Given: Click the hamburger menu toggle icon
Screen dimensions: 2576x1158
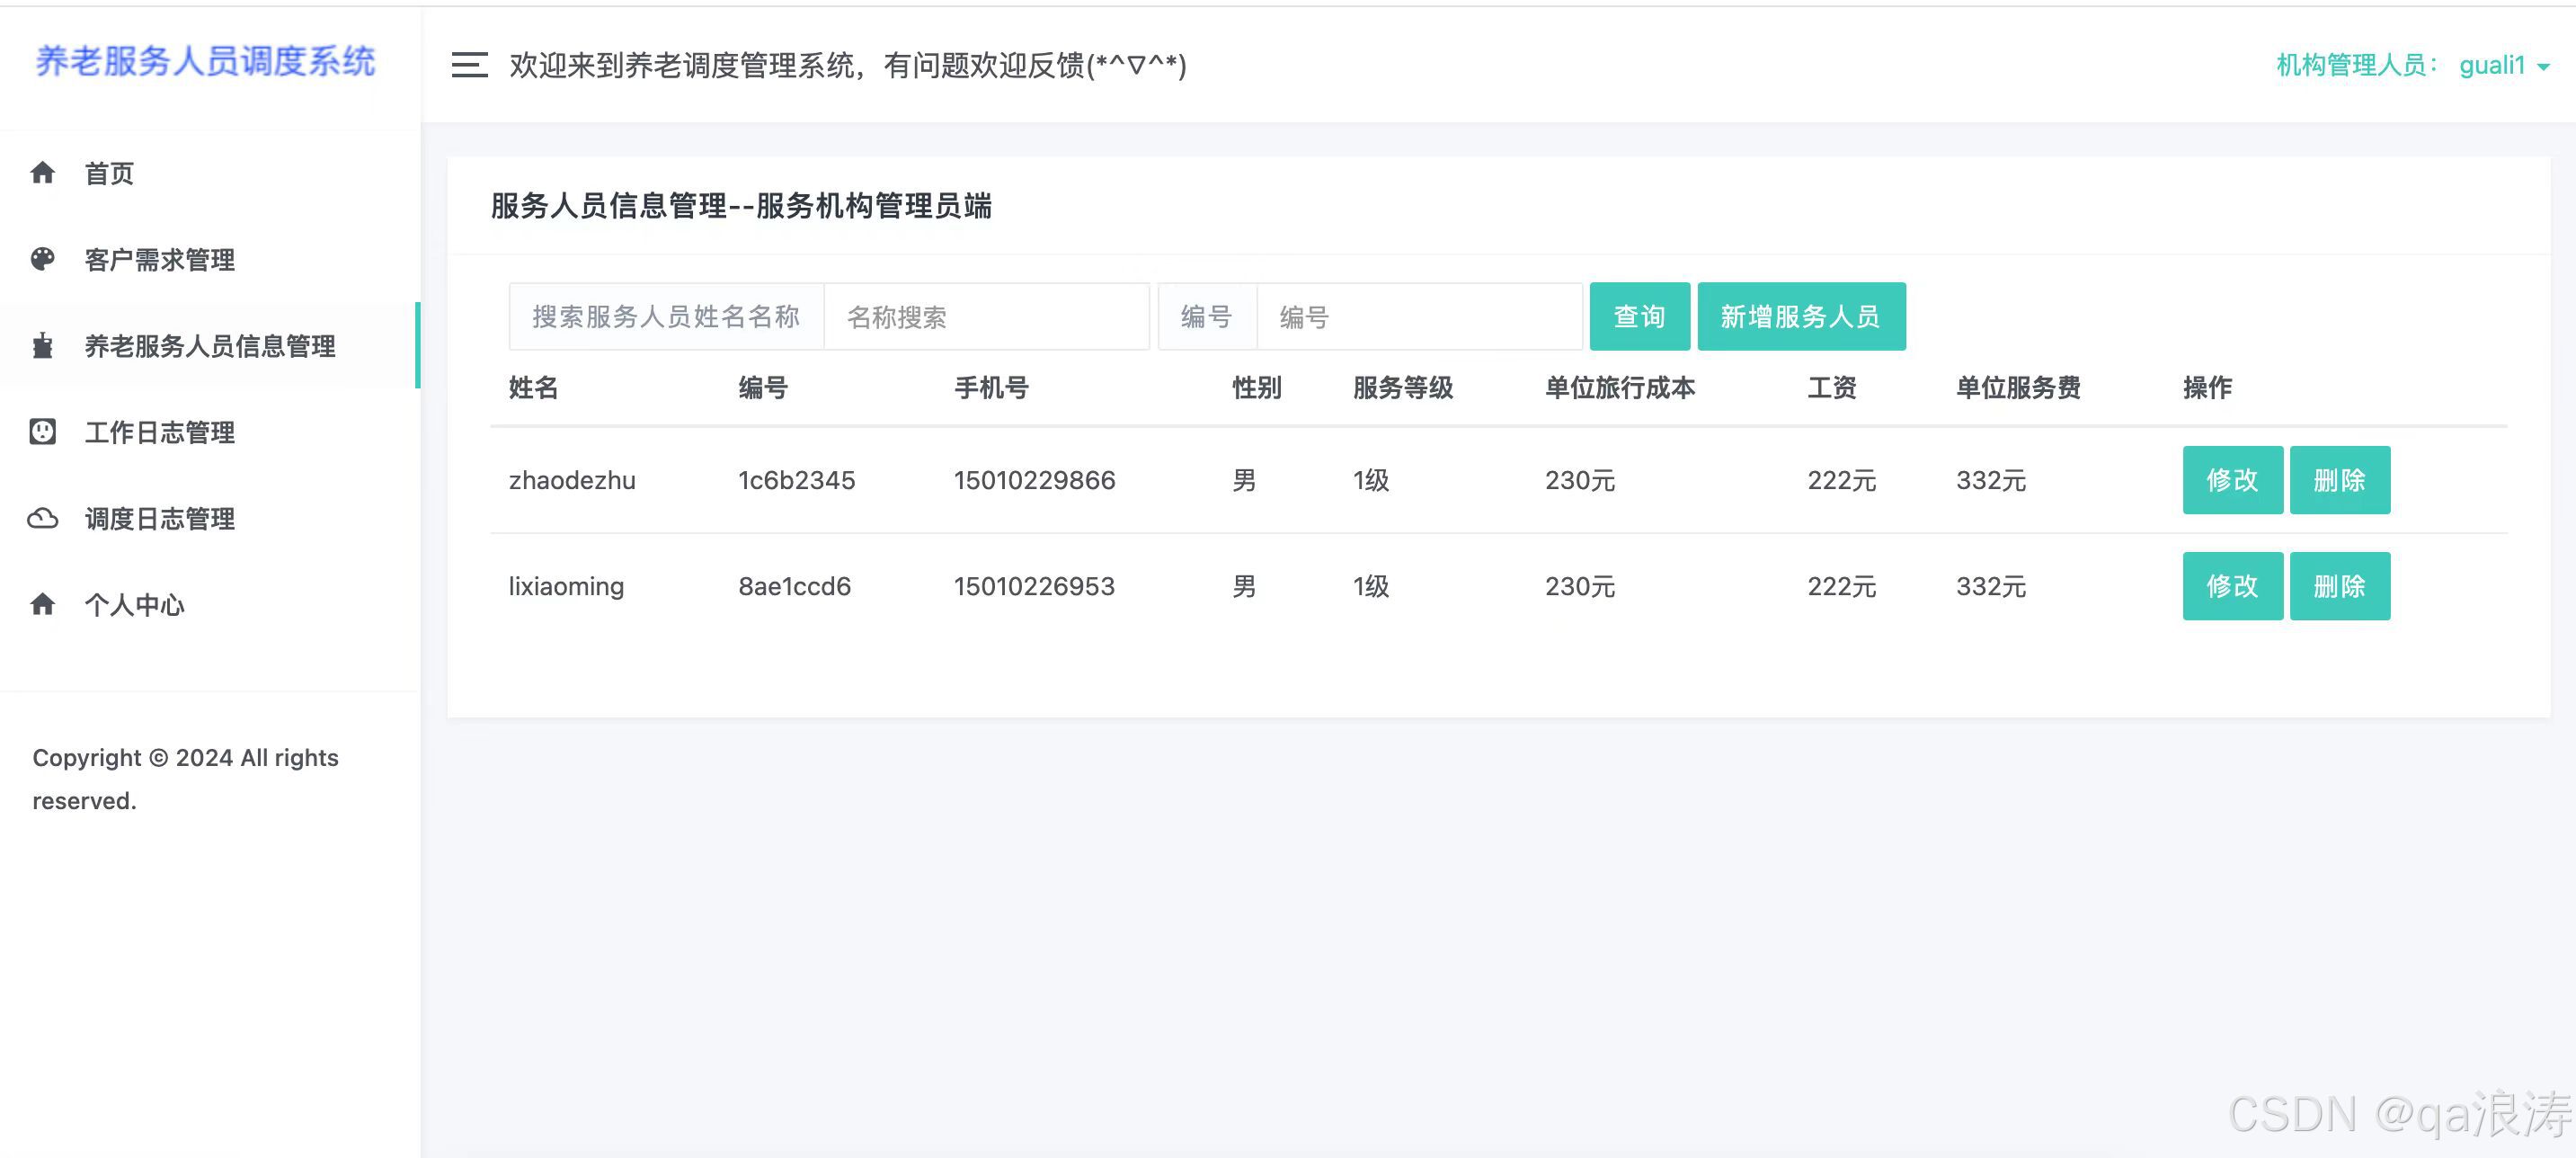Looking at the screenshot, I should point(469,65).
